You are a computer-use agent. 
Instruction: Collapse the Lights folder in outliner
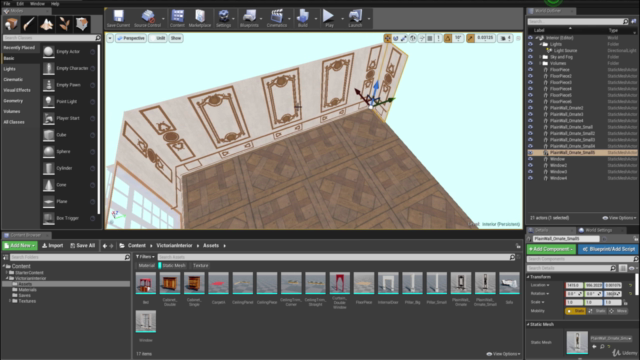(540, 44)
